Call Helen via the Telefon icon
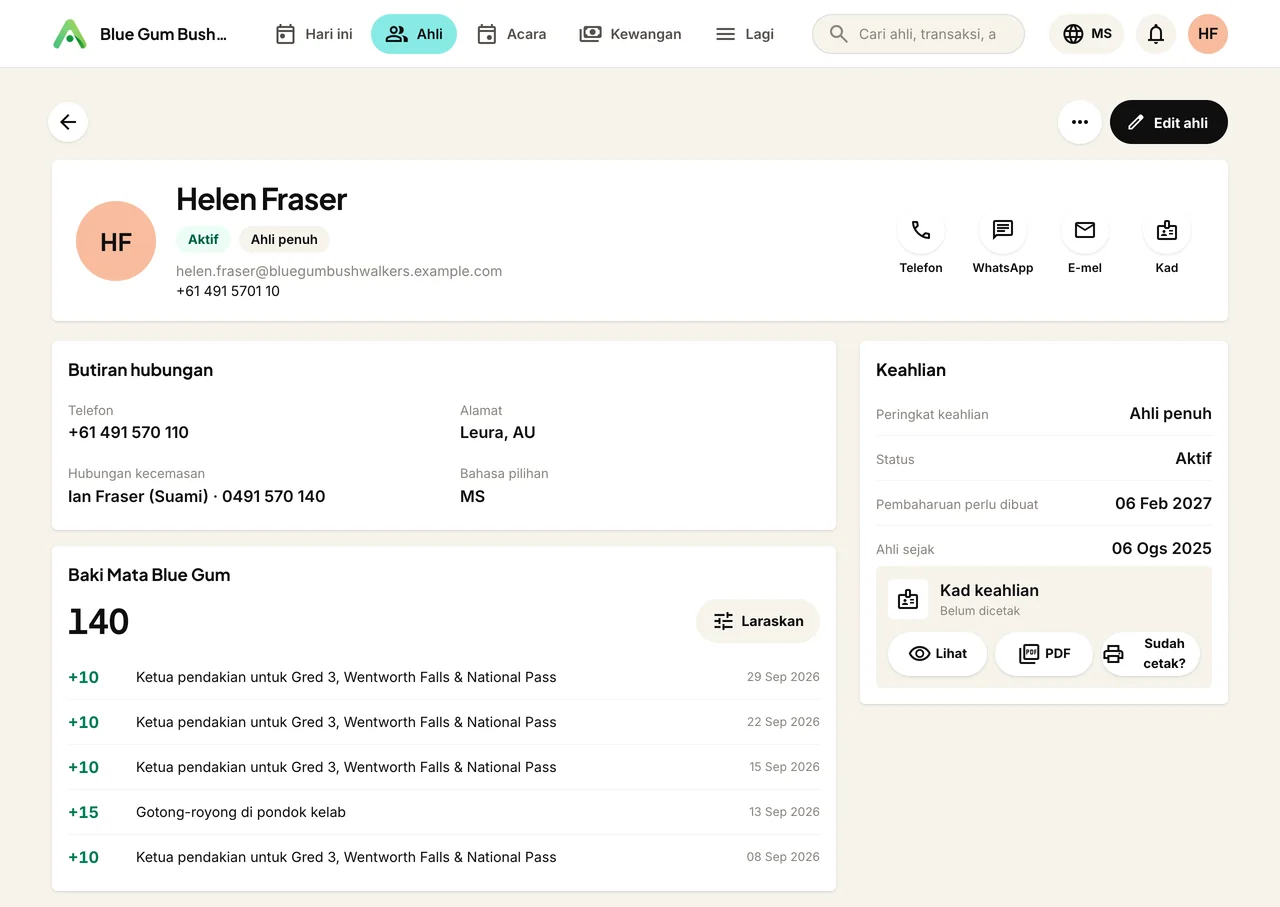This screenshot has width=1280, height=907. pos(921,231)
